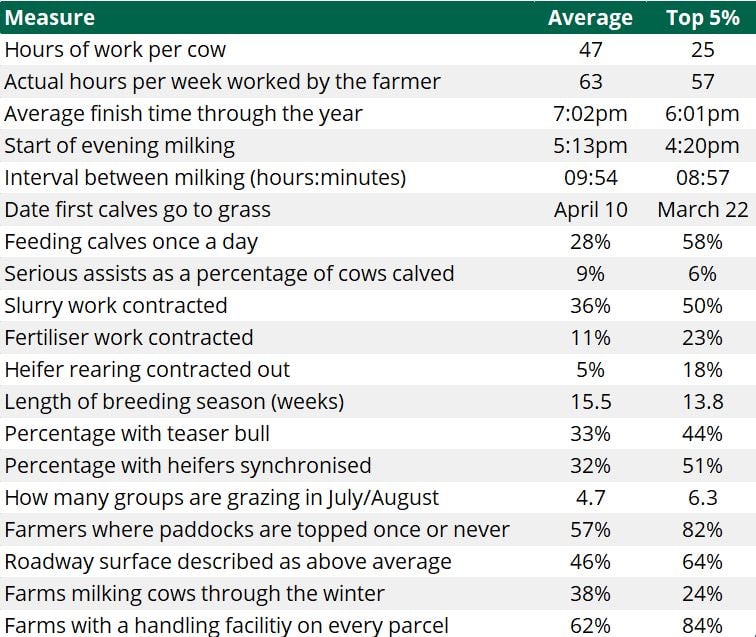Image resolution: width=756 pixels, height=637 pixels.
Task: Select the 'Farms milking cows through the winter' label
Action: 194,593
